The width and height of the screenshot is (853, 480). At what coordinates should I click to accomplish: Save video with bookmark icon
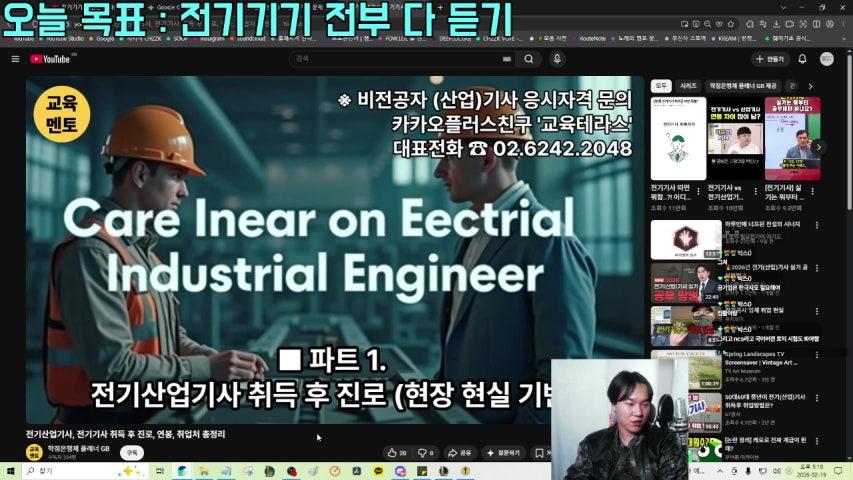[540, 453]
